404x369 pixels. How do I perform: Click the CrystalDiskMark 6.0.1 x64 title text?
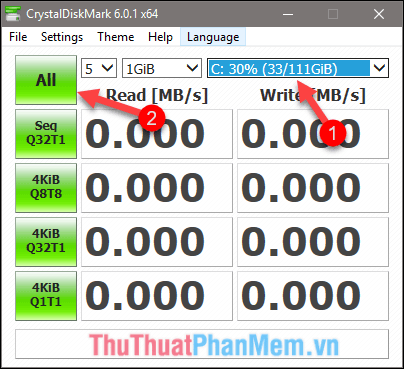coord(92,14)
